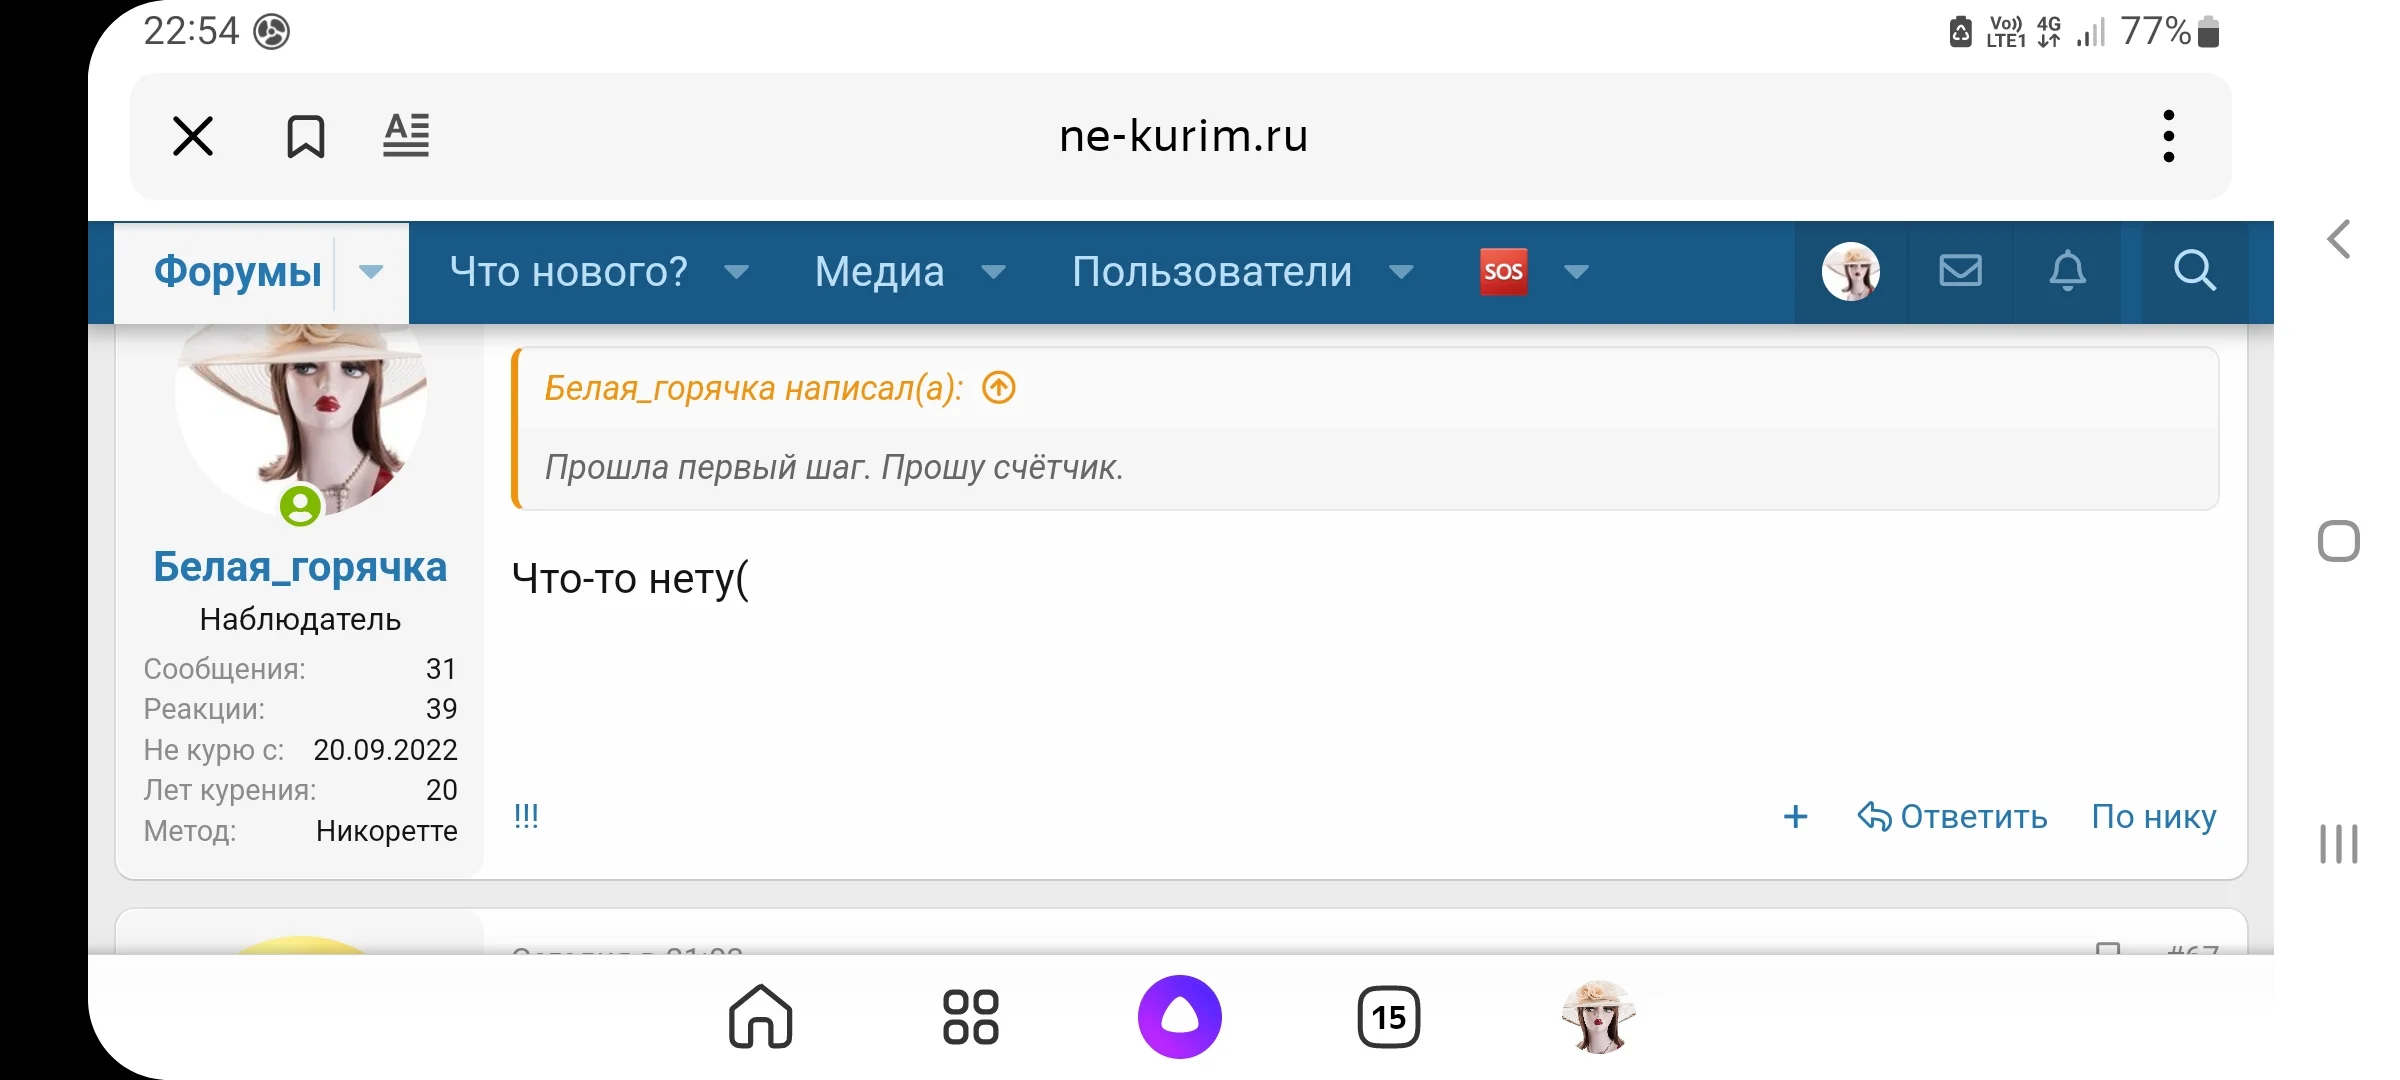Image resolution: width=2400 pixels, height=1080 pixels.
Task: Bookmark the page with the flag icon
Action: 305,135
